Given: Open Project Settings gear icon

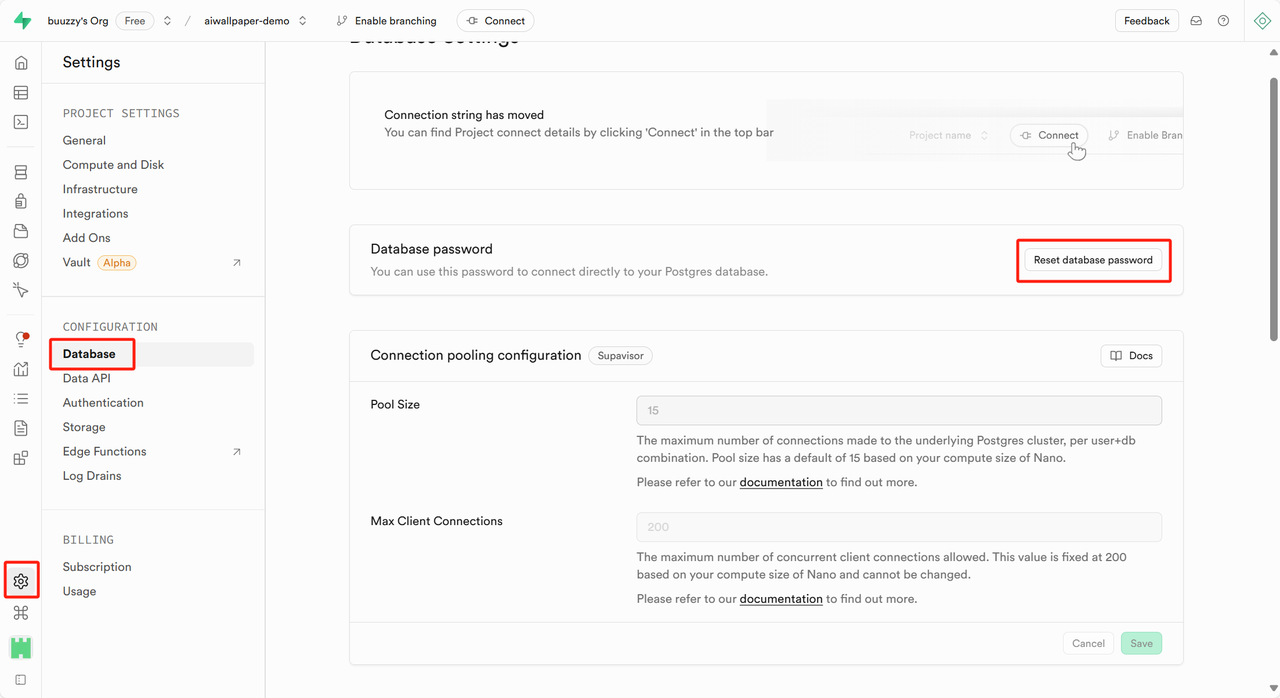Looking at the screenshot, I should pos(21,581).
